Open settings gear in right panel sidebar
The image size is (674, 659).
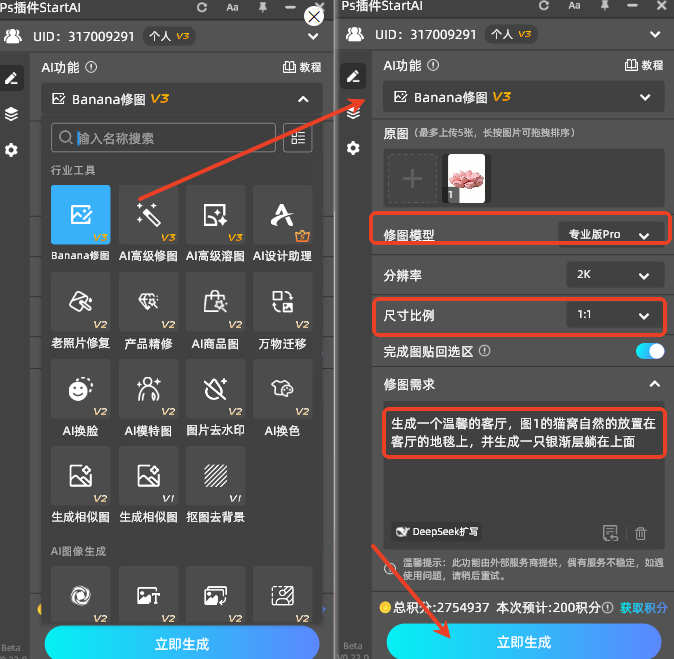[x=353, y=148]
